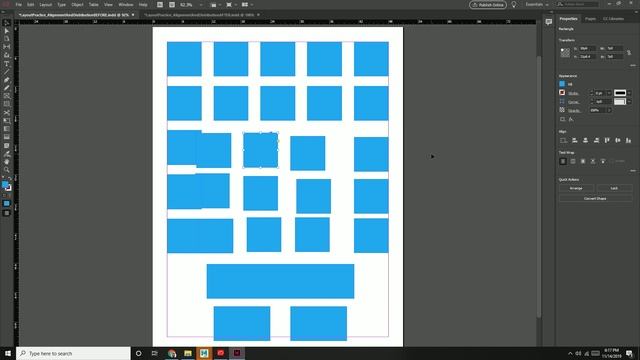The width and height of the screenshot is (640, 360).
Task: Click the Arrange button
Action: (576, 188)
